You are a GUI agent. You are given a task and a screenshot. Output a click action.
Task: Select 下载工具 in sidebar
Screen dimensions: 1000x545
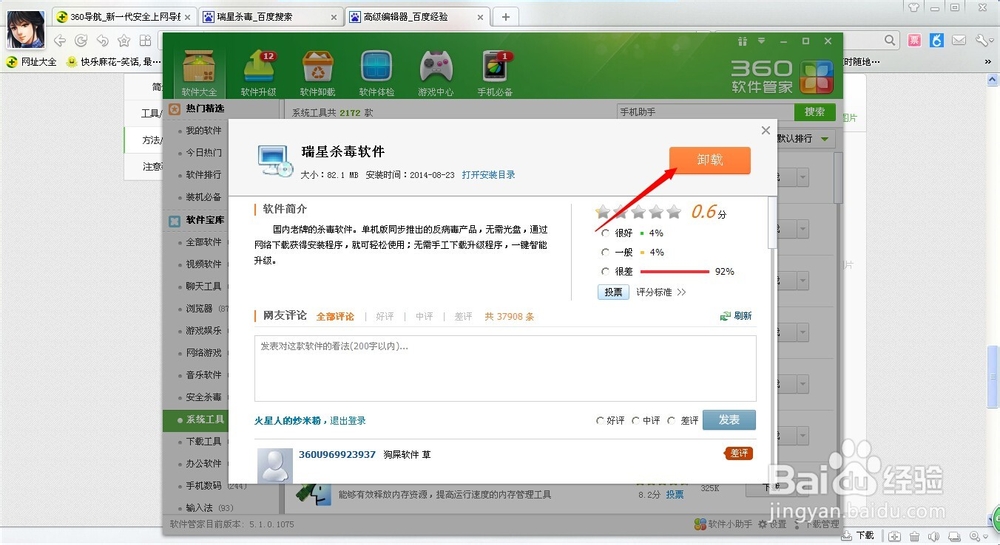click(x=203, y=441)
